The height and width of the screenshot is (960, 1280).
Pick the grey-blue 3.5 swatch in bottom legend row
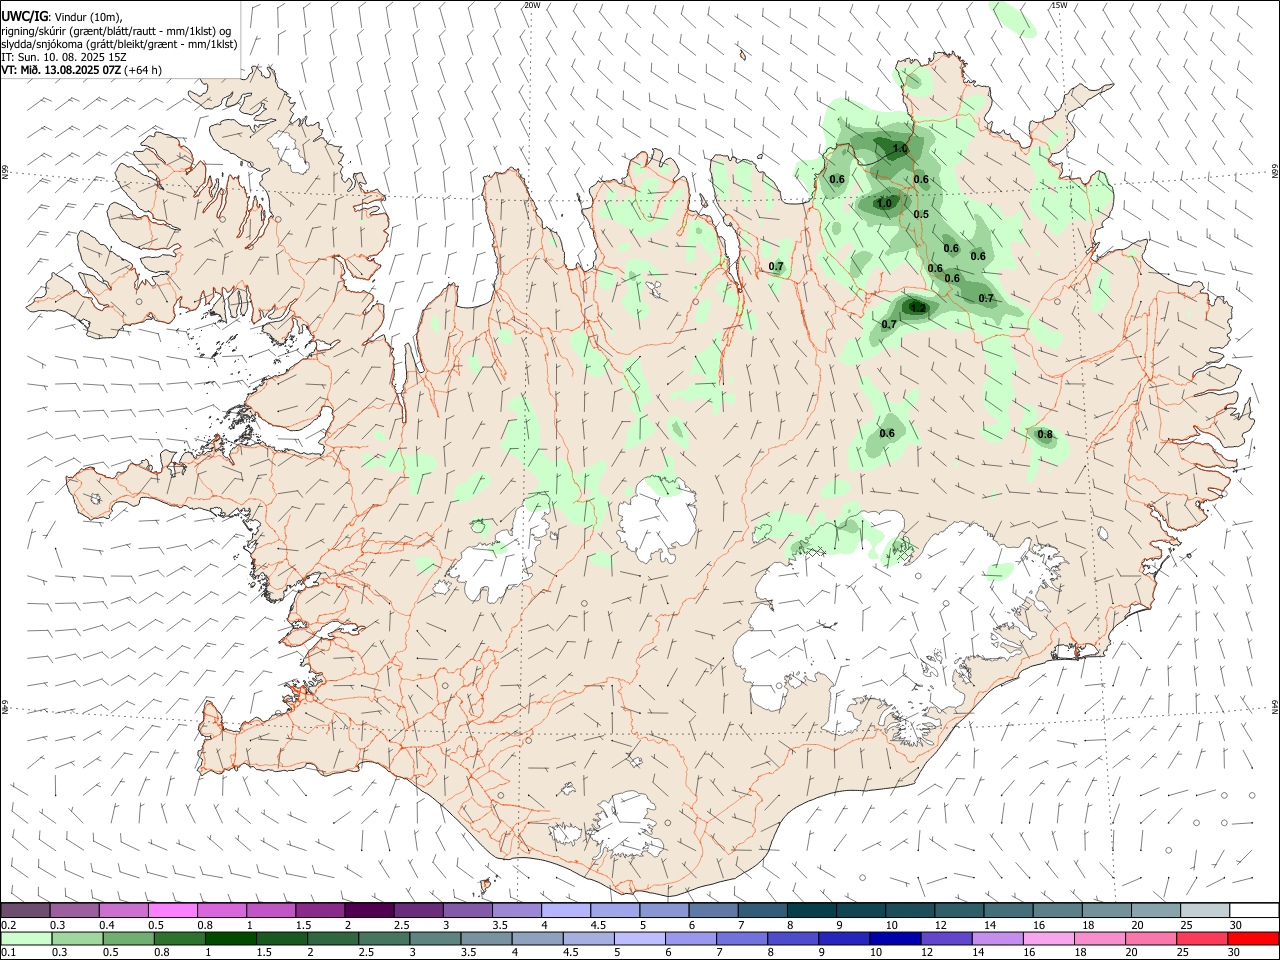[x=485, y=938]
